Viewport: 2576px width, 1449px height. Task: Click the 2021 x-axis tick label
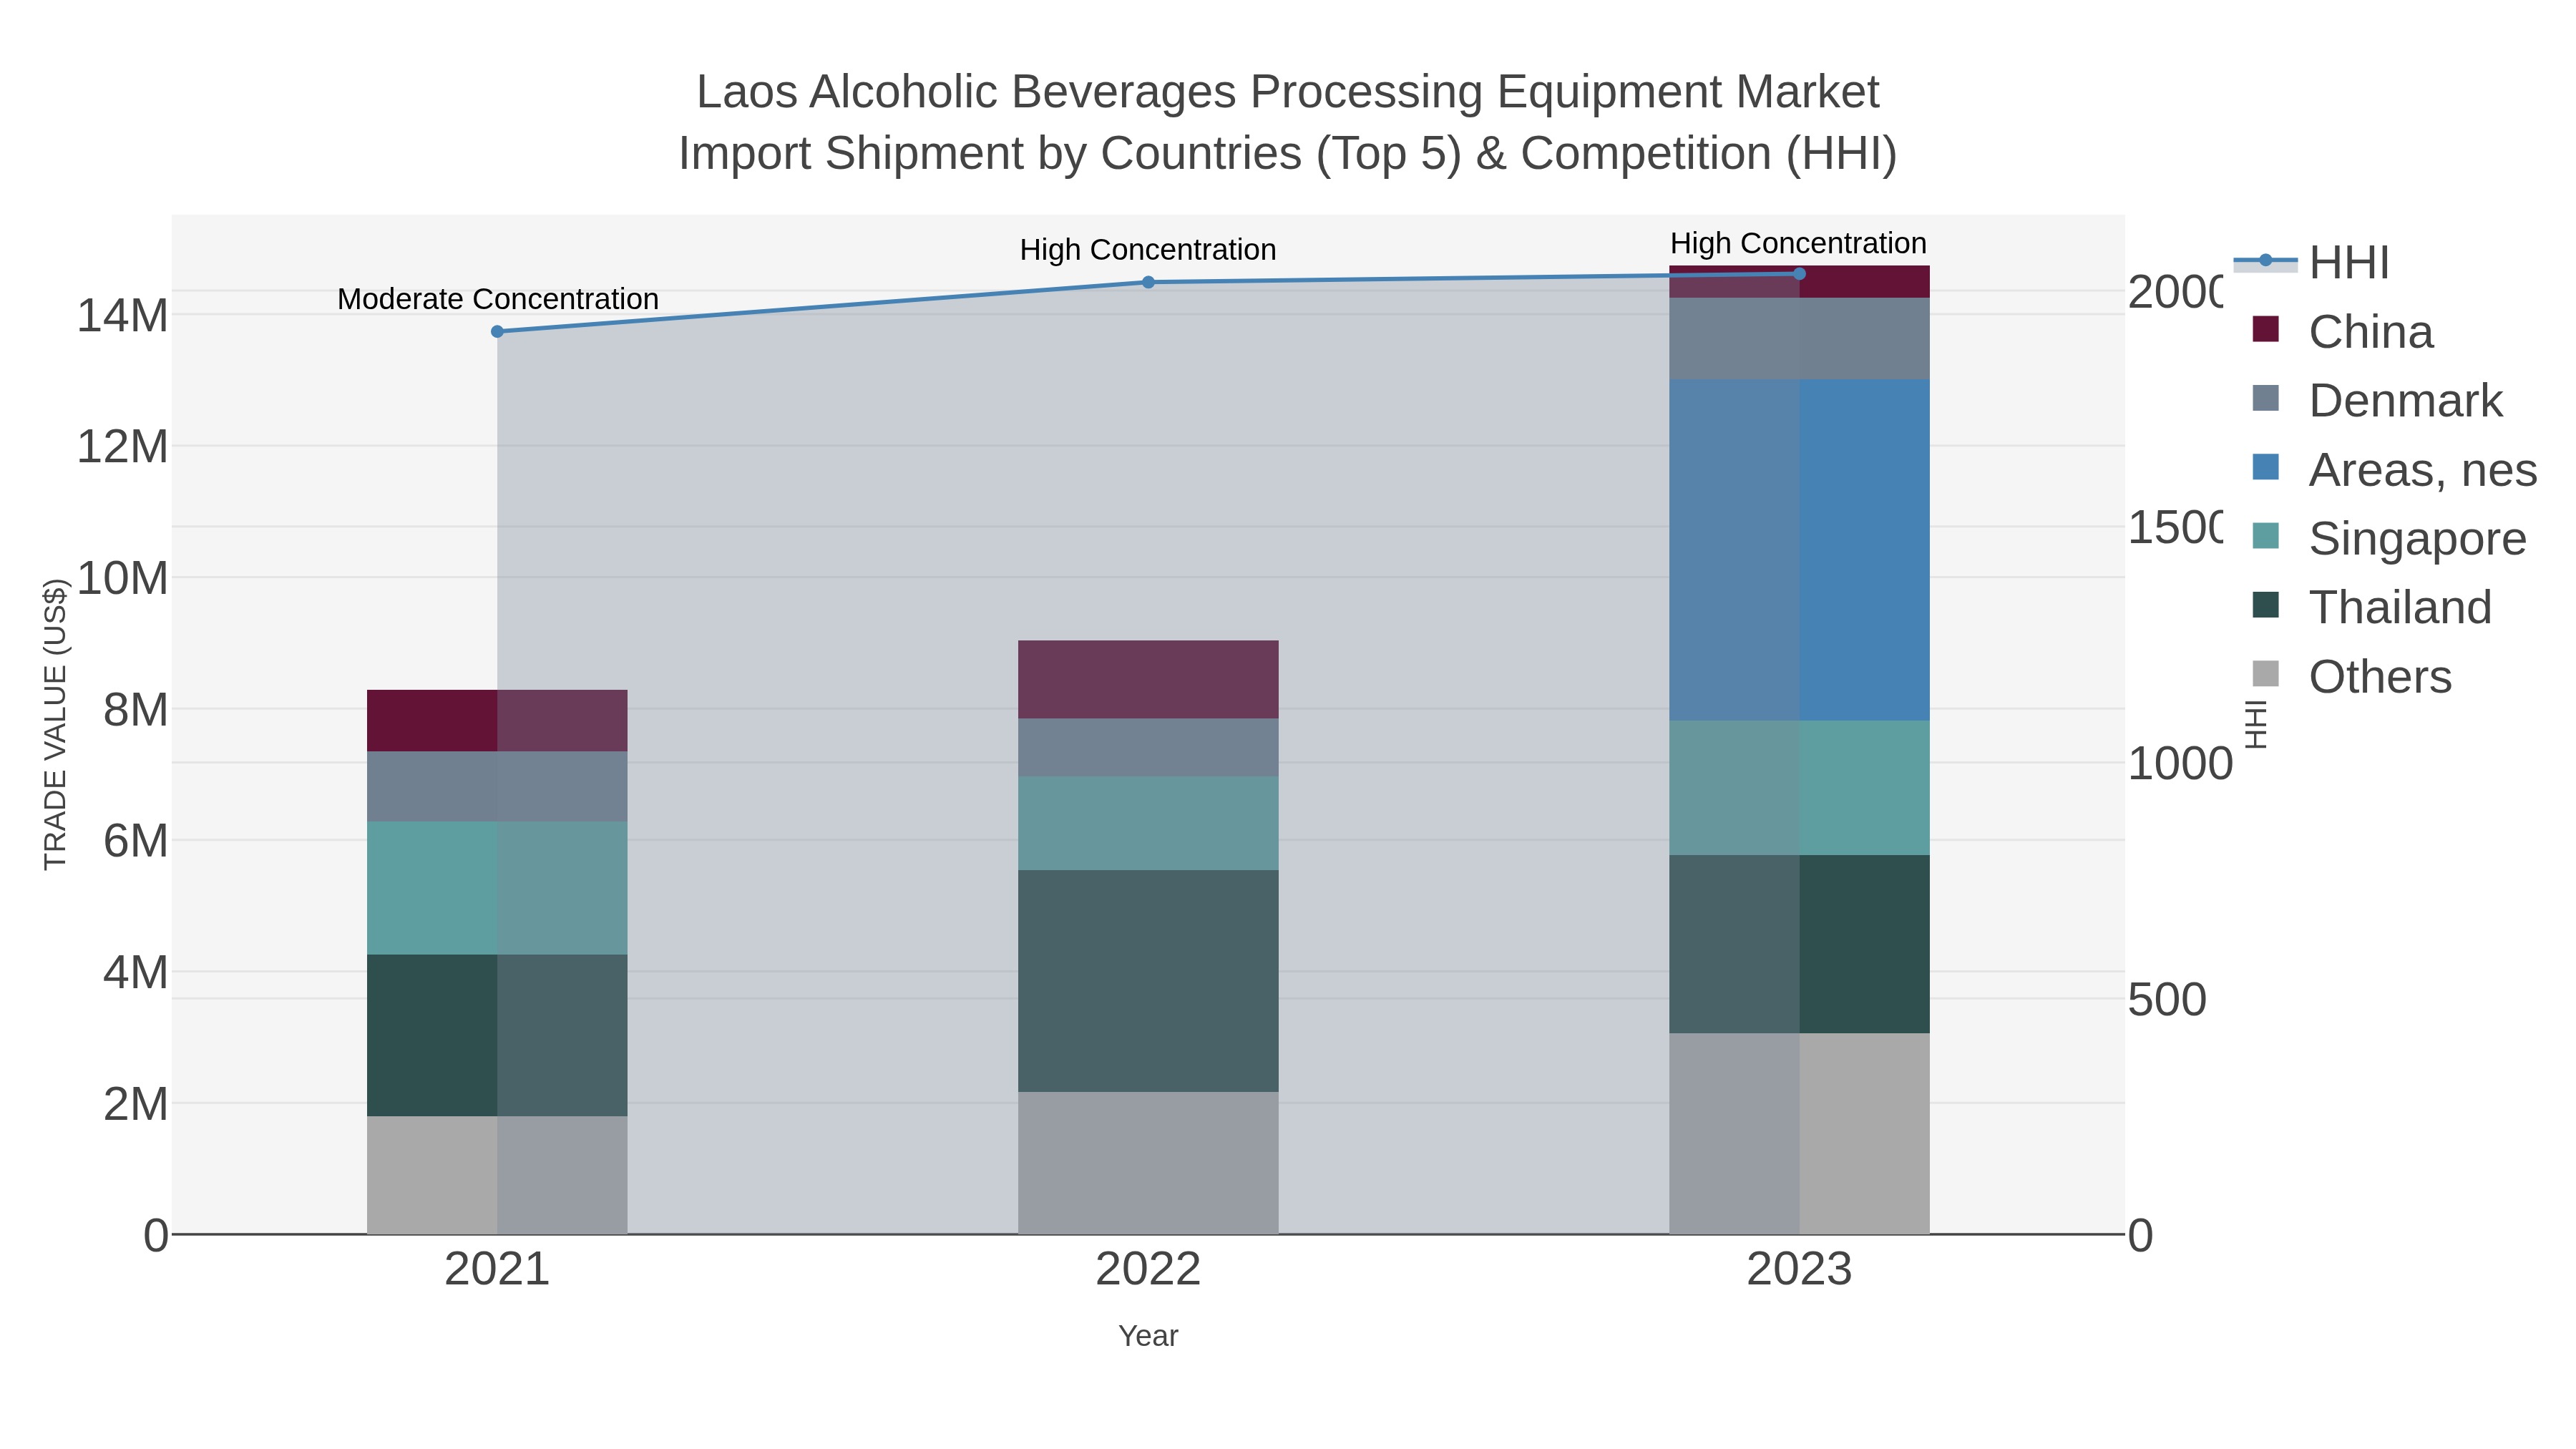(x=497, y=1269)
